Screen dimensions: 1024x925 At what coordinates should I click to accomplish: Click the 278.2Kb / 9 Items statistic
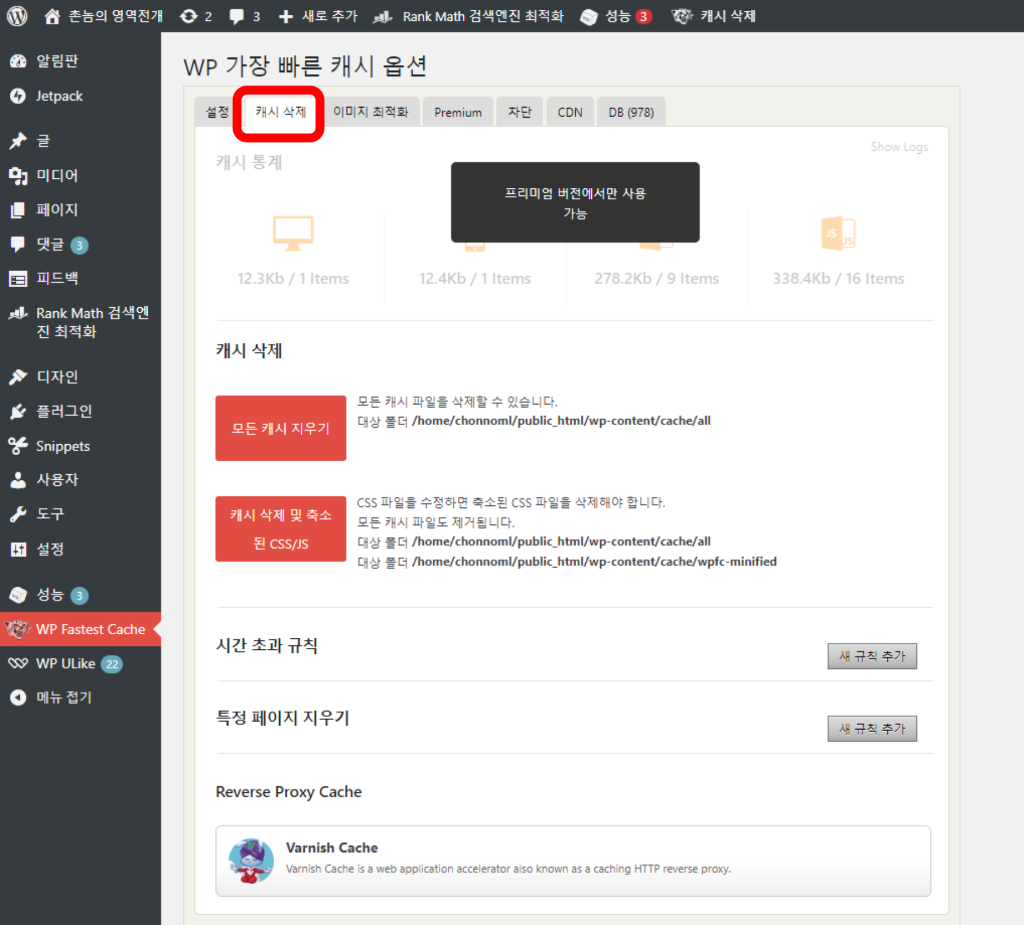656,278
